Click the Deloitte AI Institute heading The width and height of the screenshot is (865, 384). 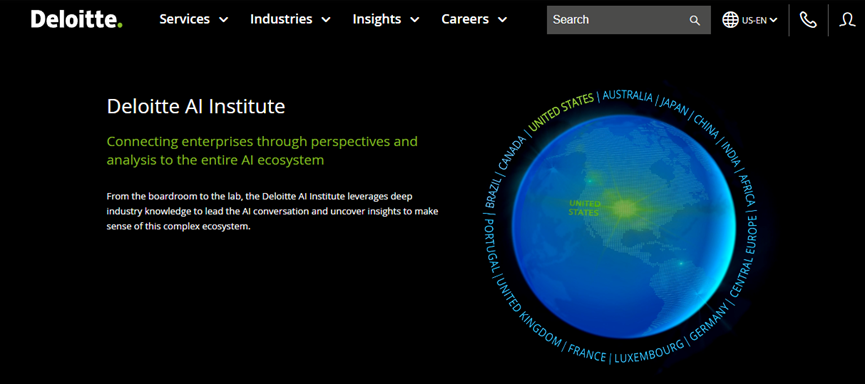tap(196, 106)
